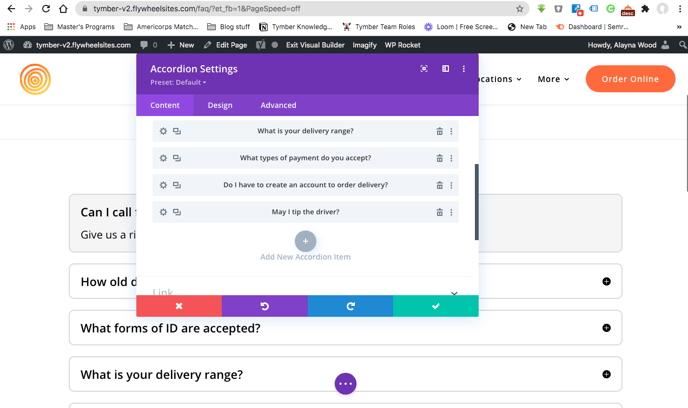Click the browser address bar
This screenshot has height=408, width=688.
[302, 9]
